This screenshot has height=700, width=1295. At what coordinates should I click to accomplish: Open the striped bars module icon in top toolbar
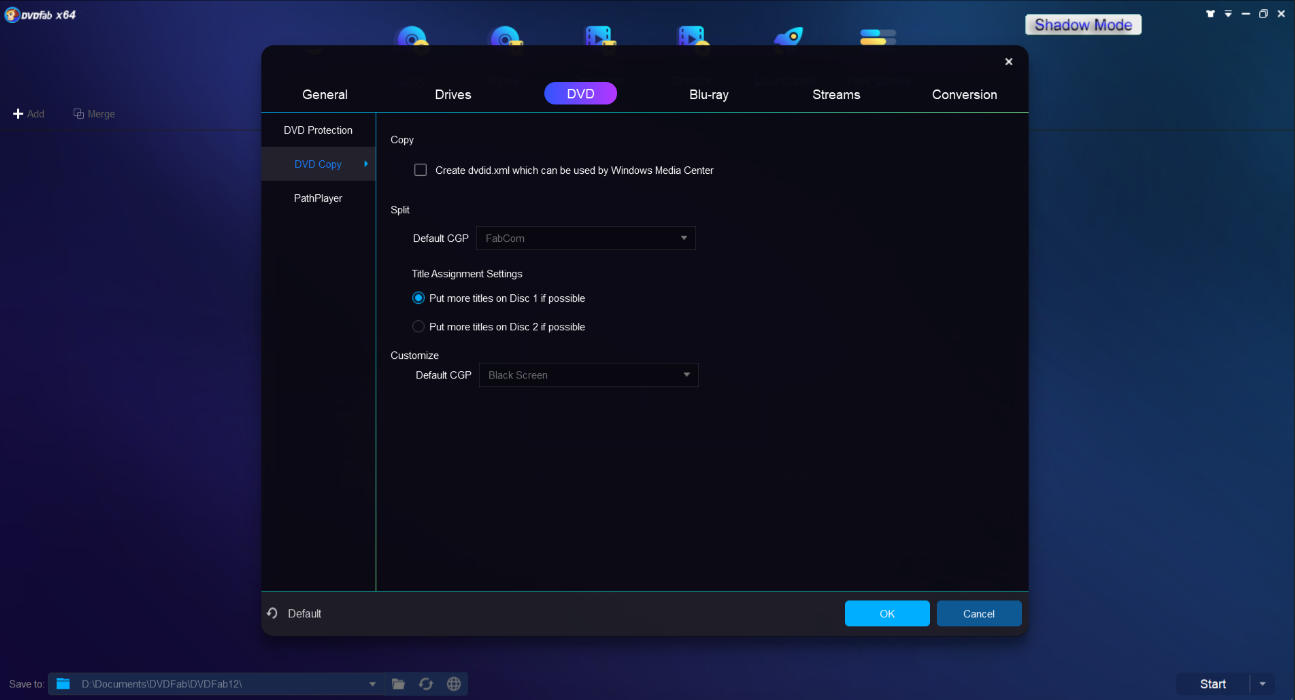coord(877,37)
